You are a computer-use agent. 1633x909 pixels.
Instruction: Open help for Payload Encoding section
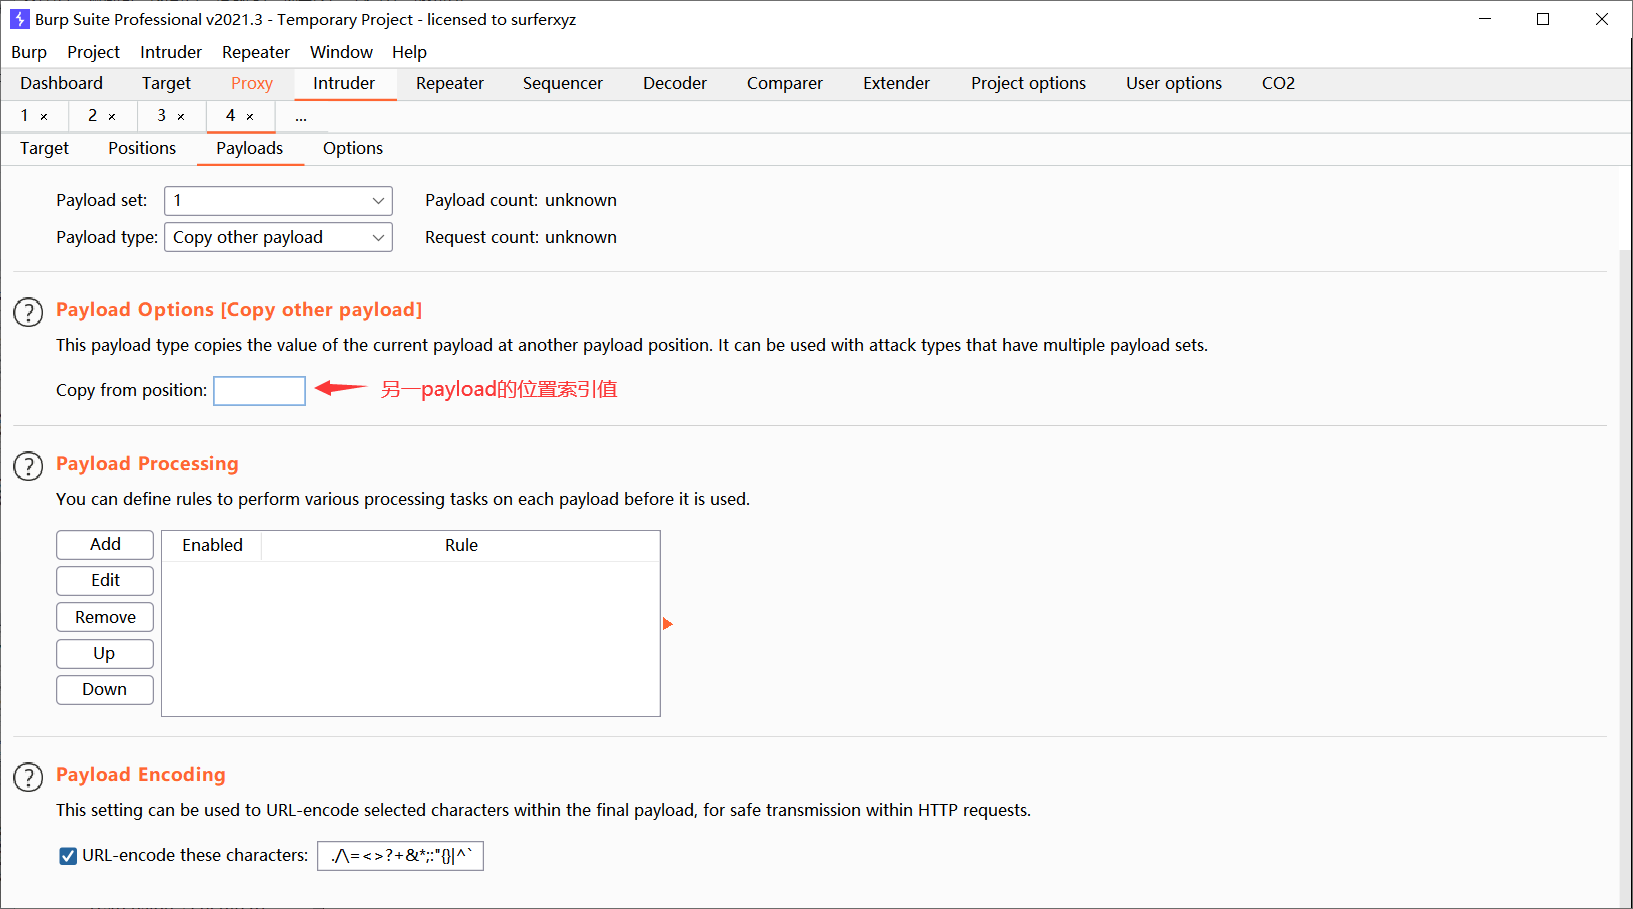pos(28,777)
